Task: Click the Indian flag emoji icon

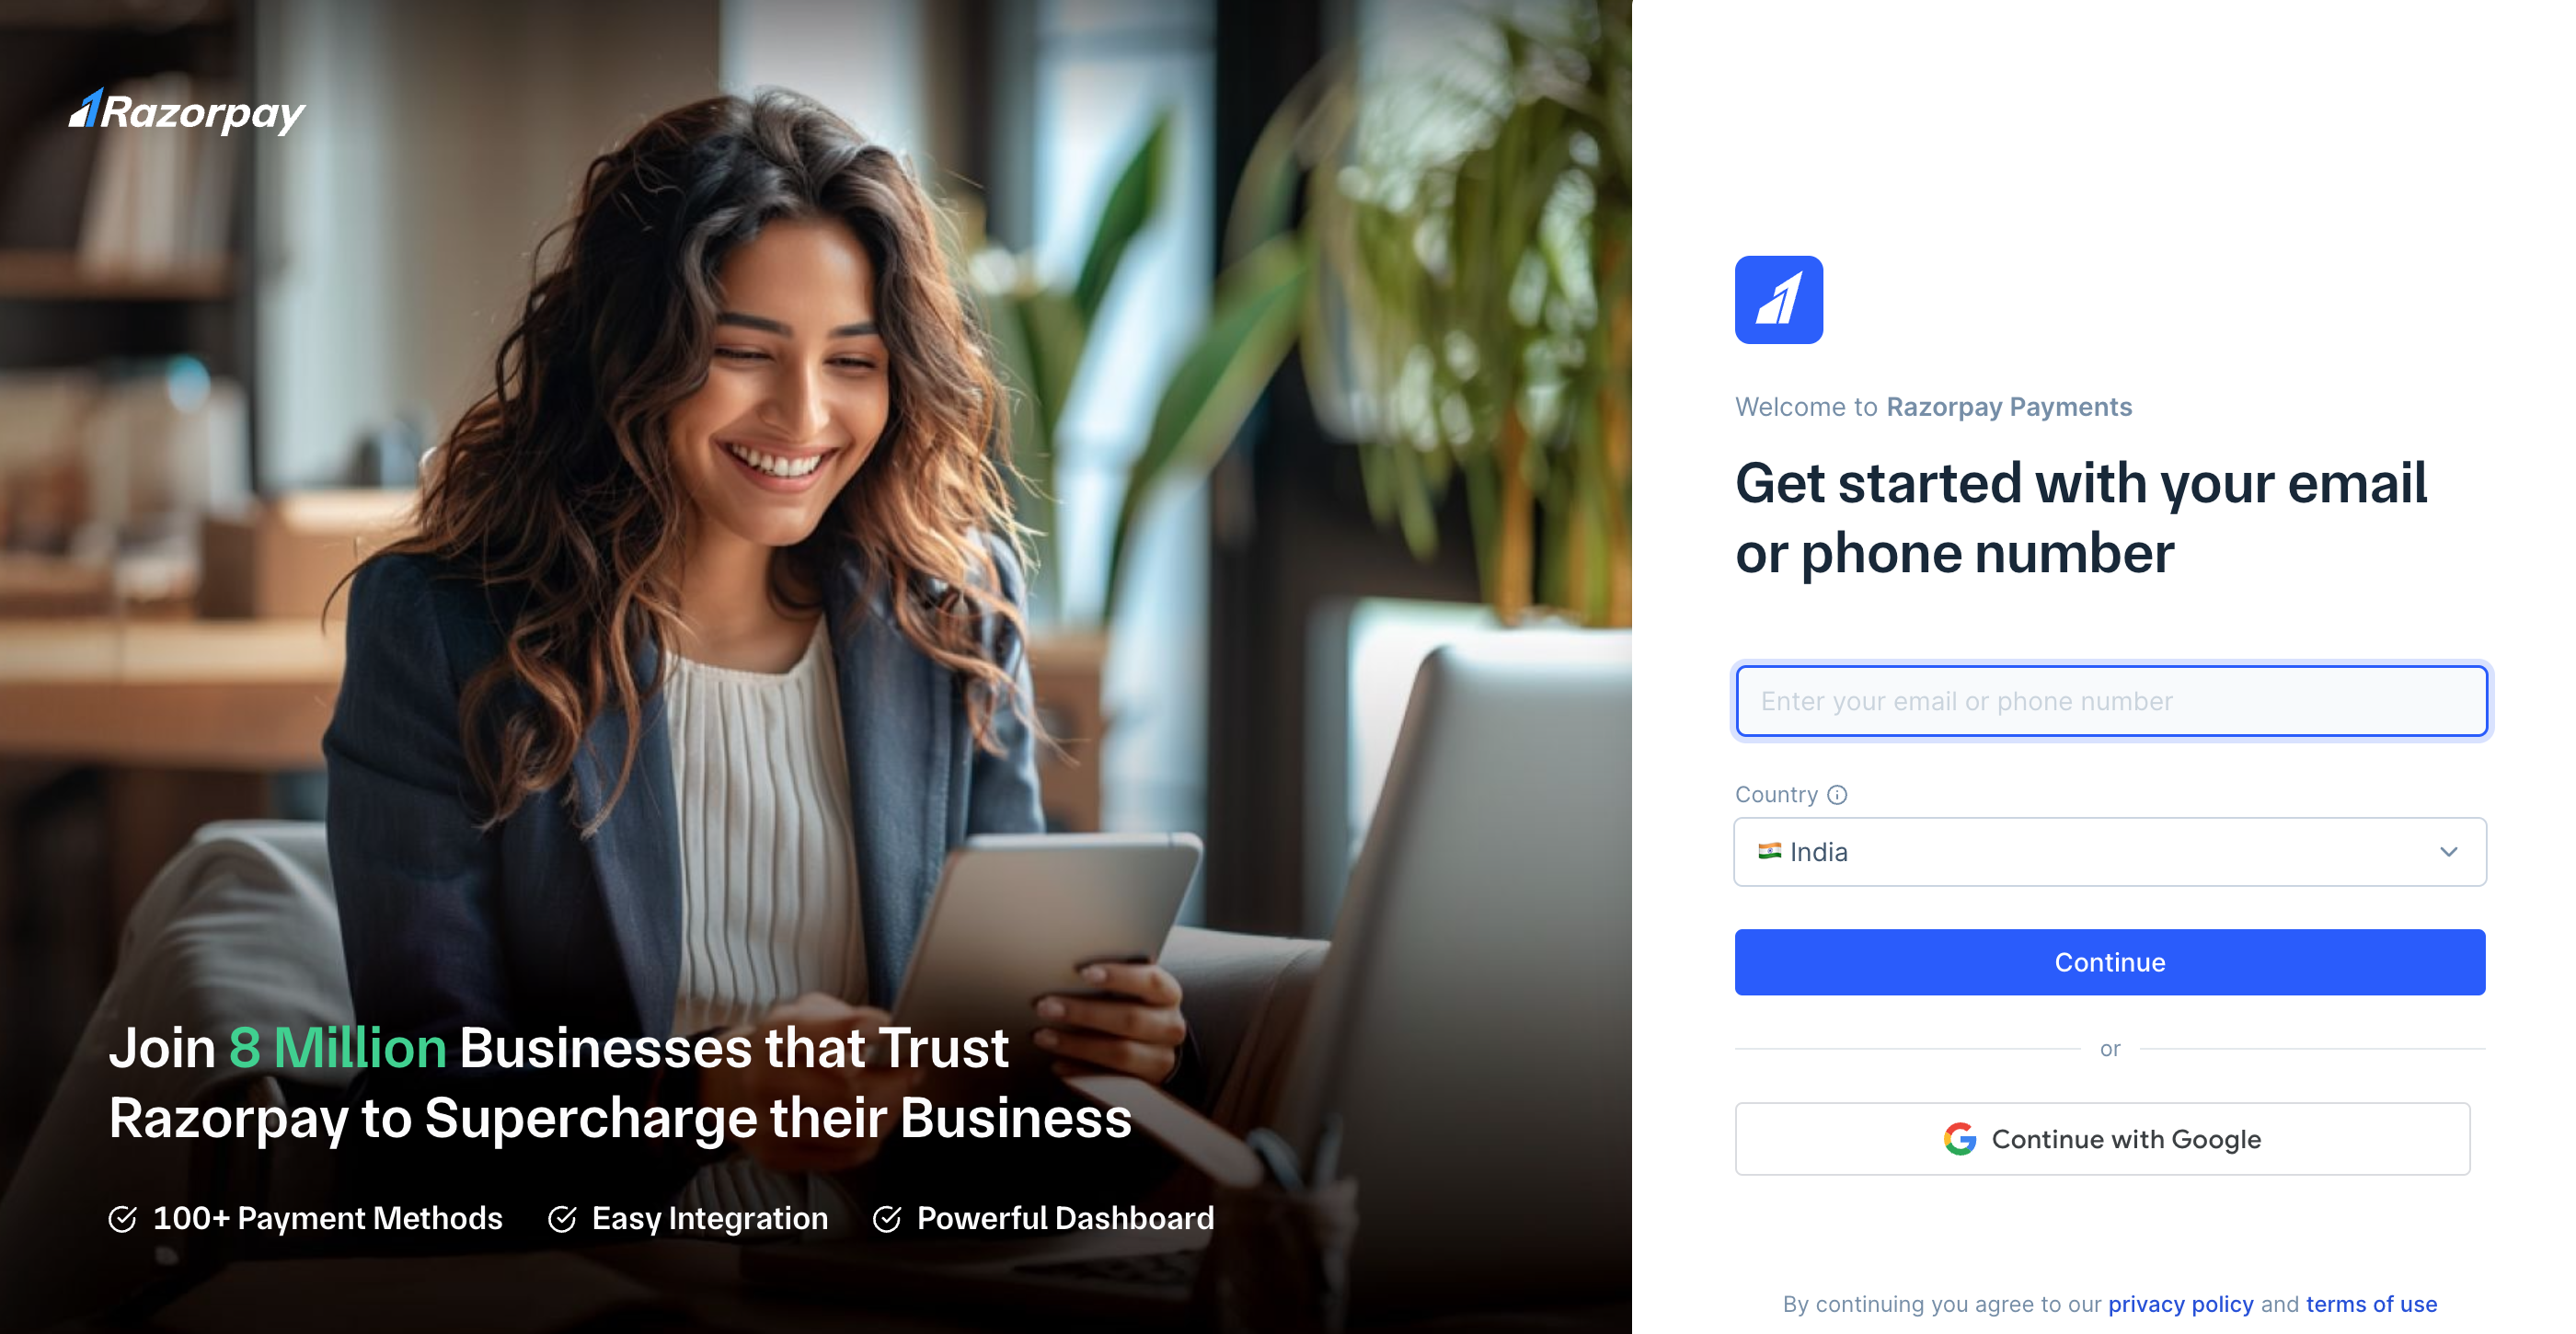Action: pyautogui.click(x=1771, y=851)
